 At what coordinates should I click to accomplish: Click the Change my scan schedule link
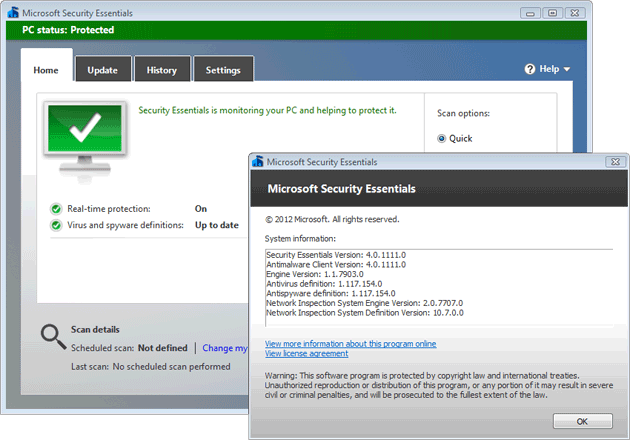click(x=225, y=348)
